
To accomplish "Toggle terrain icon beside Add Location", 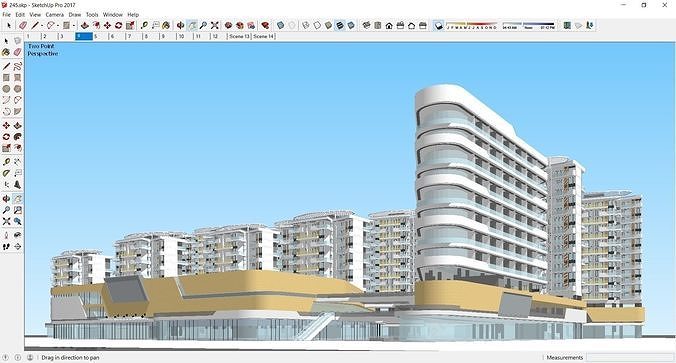I will [579, 26].
